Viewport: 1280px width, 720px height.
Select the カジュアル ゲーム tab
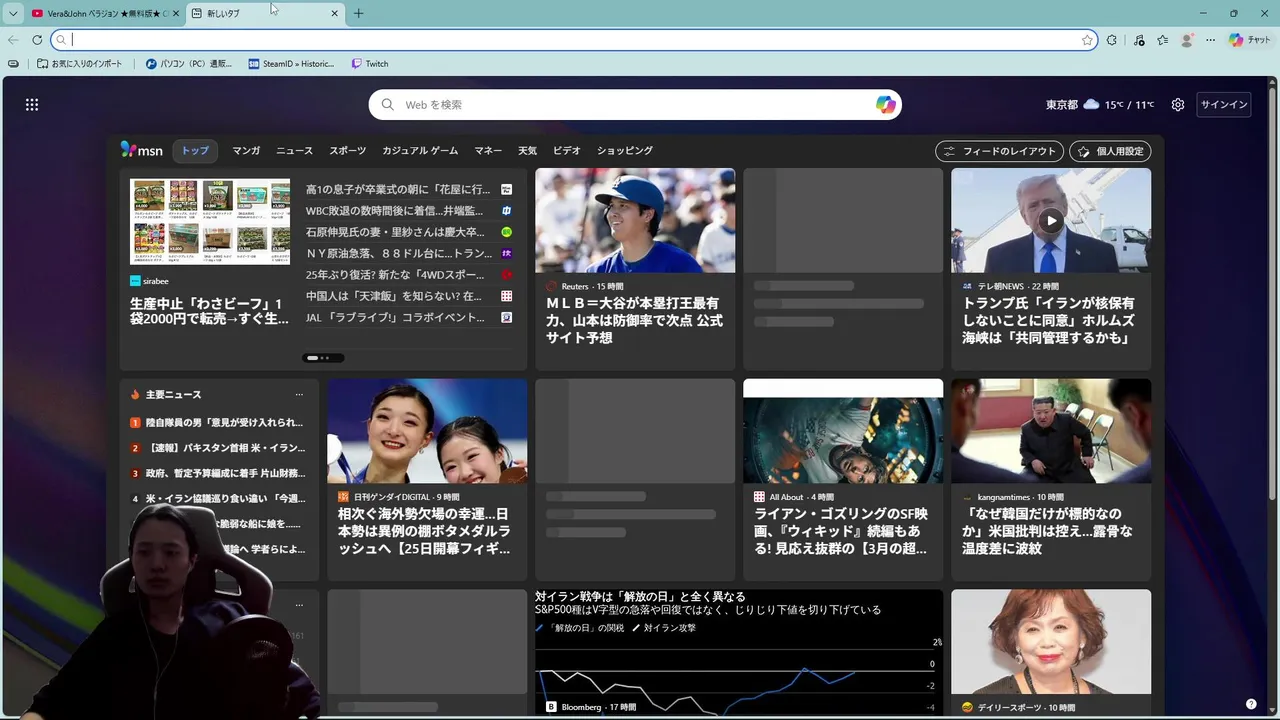click(x=420, y=151)
